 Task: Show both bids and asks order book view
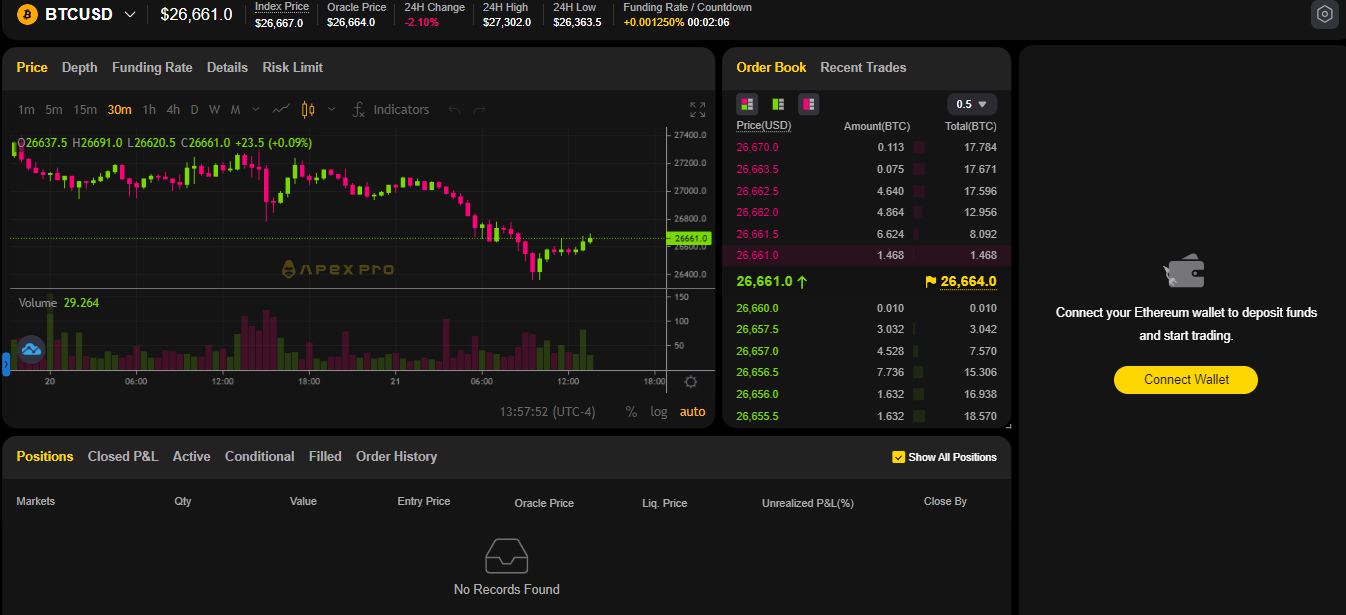pos(747,104)
